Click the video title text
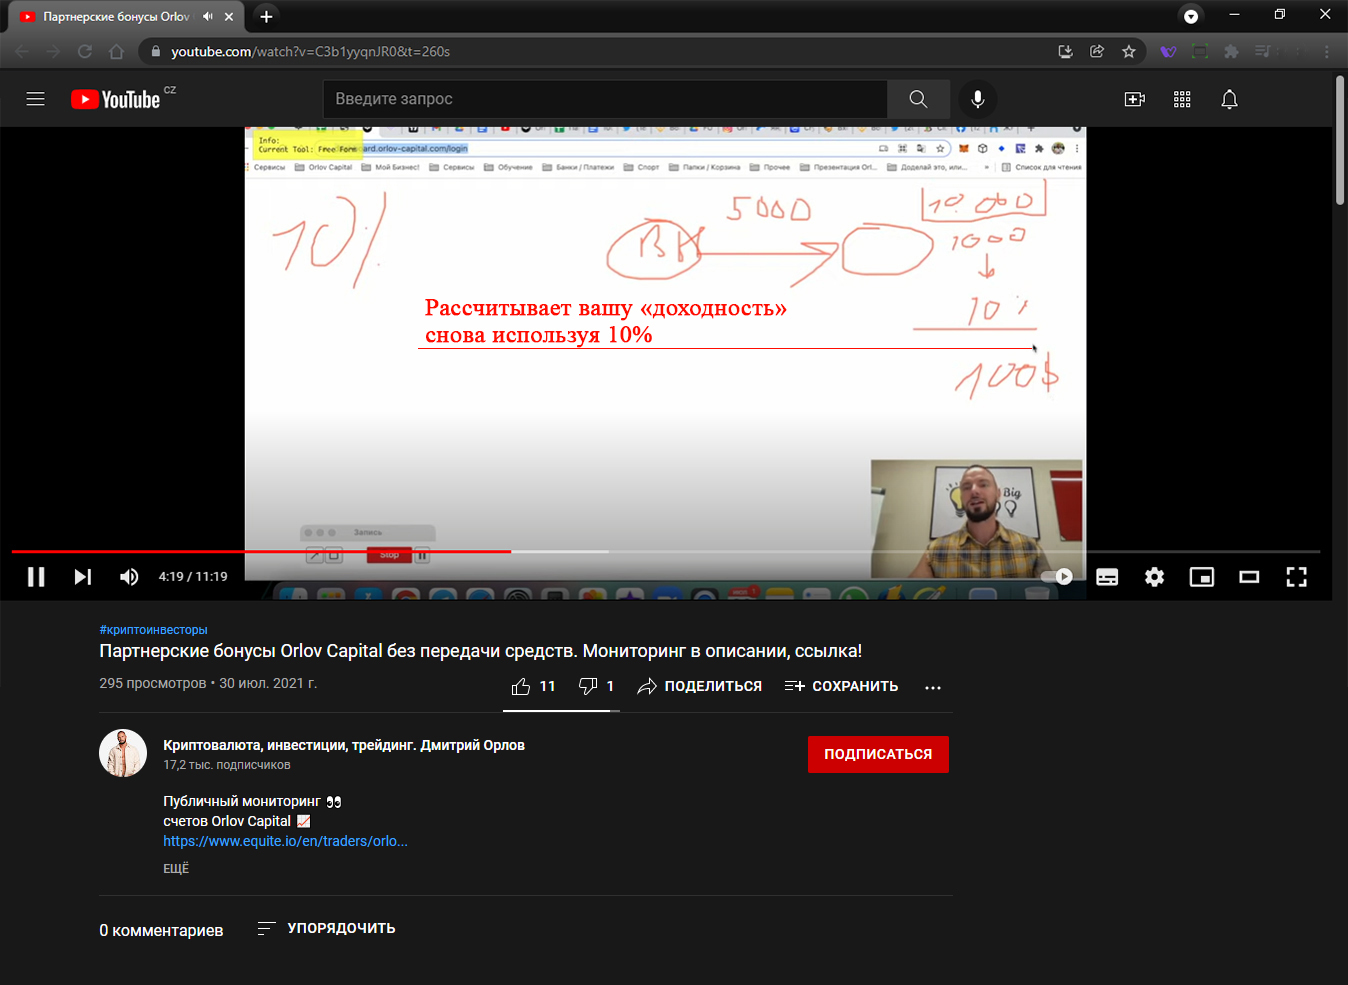Image resolution: width=1348 pixels, height=985 pixels. pyautogui.click(x=481, y=651)
